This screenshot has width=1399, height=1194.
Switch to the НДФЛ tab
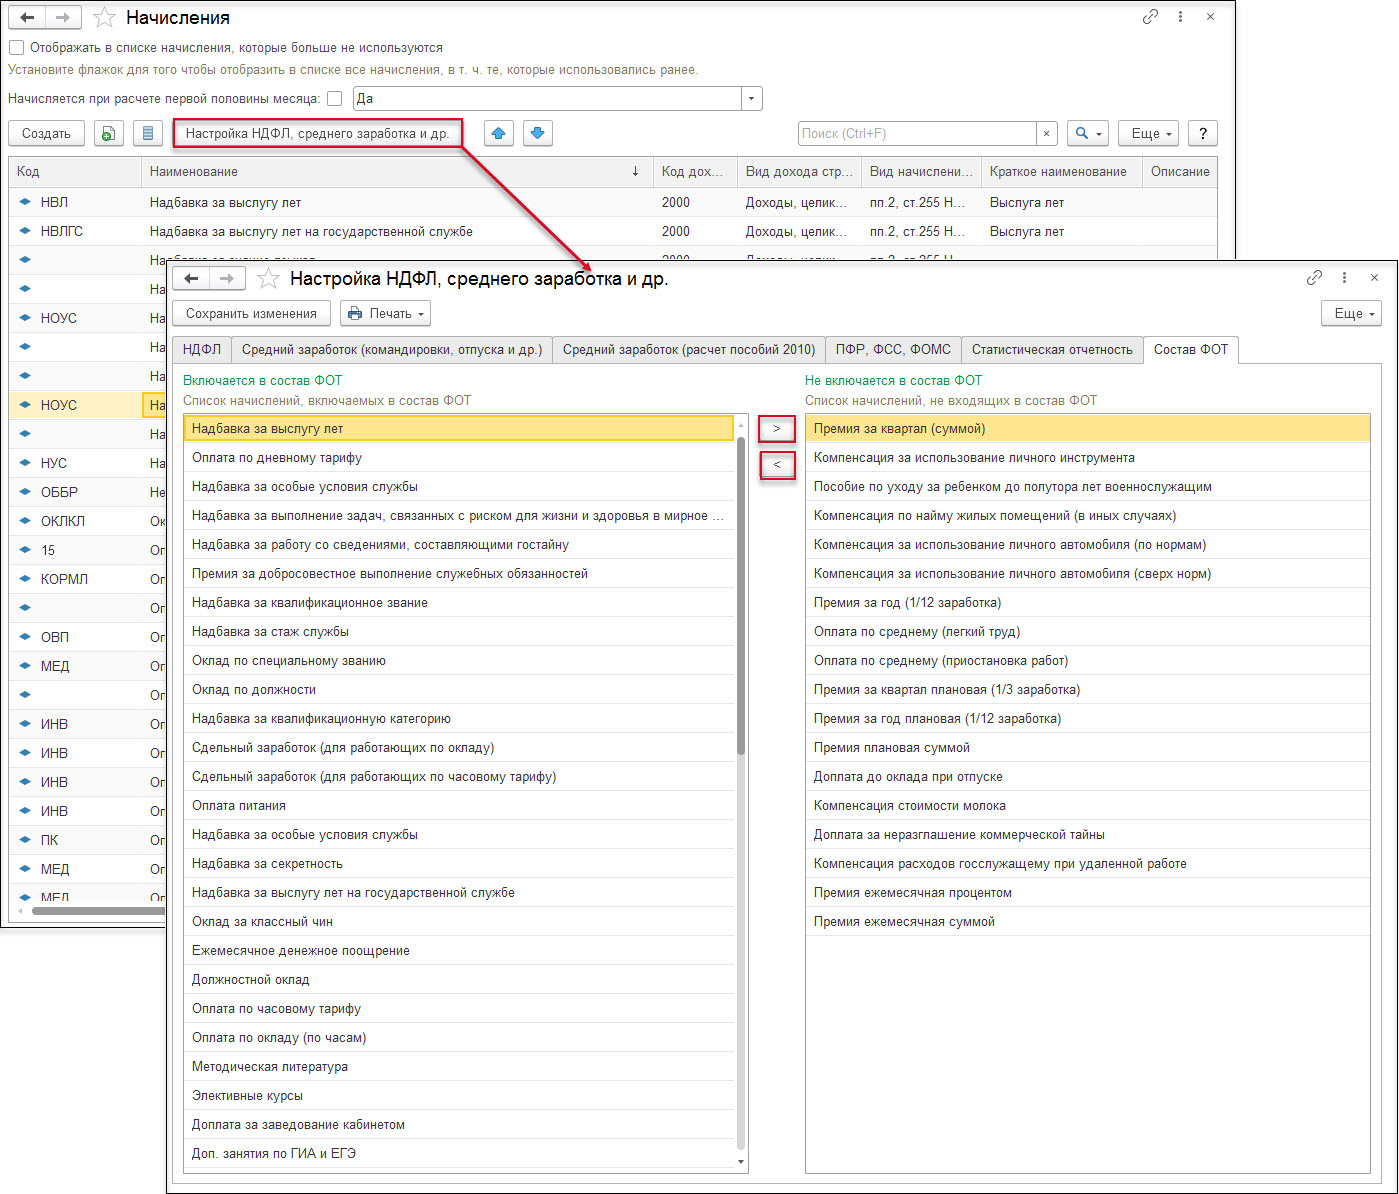click(x=202, y=349)
